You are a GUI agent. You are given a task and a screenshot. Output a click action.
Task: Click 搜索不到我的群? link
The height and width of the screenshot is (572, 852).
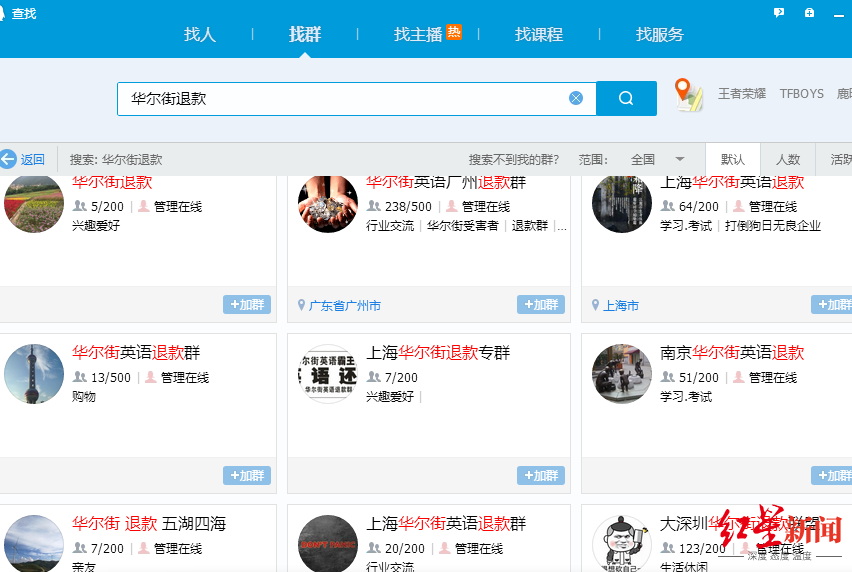tap(514, 159)
